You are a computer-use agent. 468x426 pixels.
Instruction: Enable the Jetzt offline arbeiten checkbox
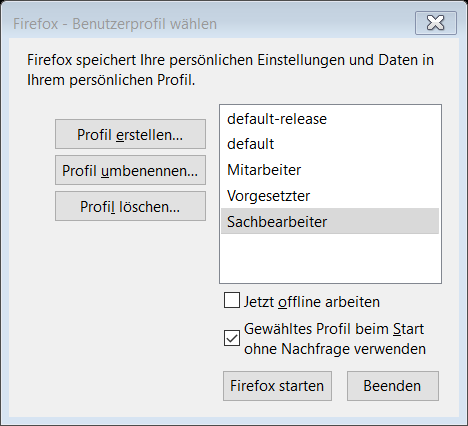coord(232,300)
